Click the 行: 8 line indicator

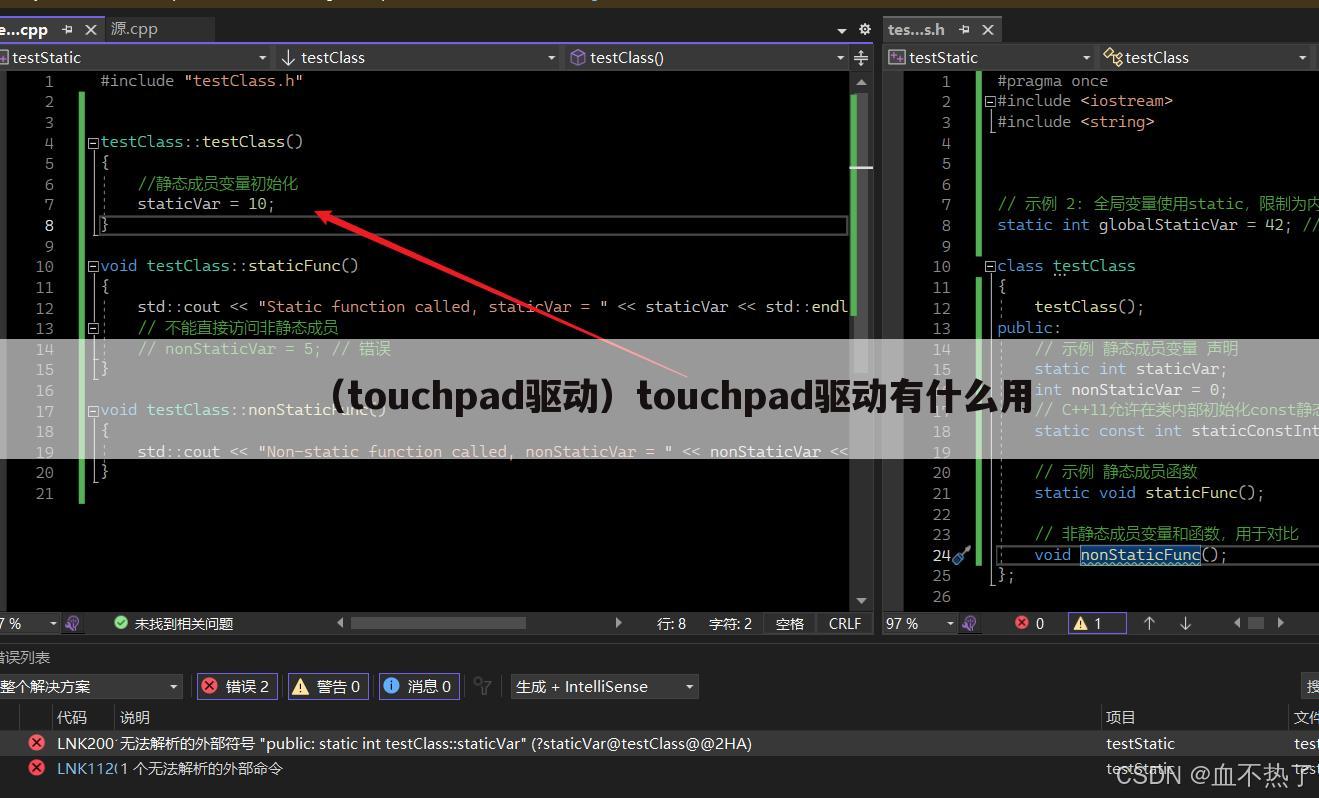[x=671, y=624]
